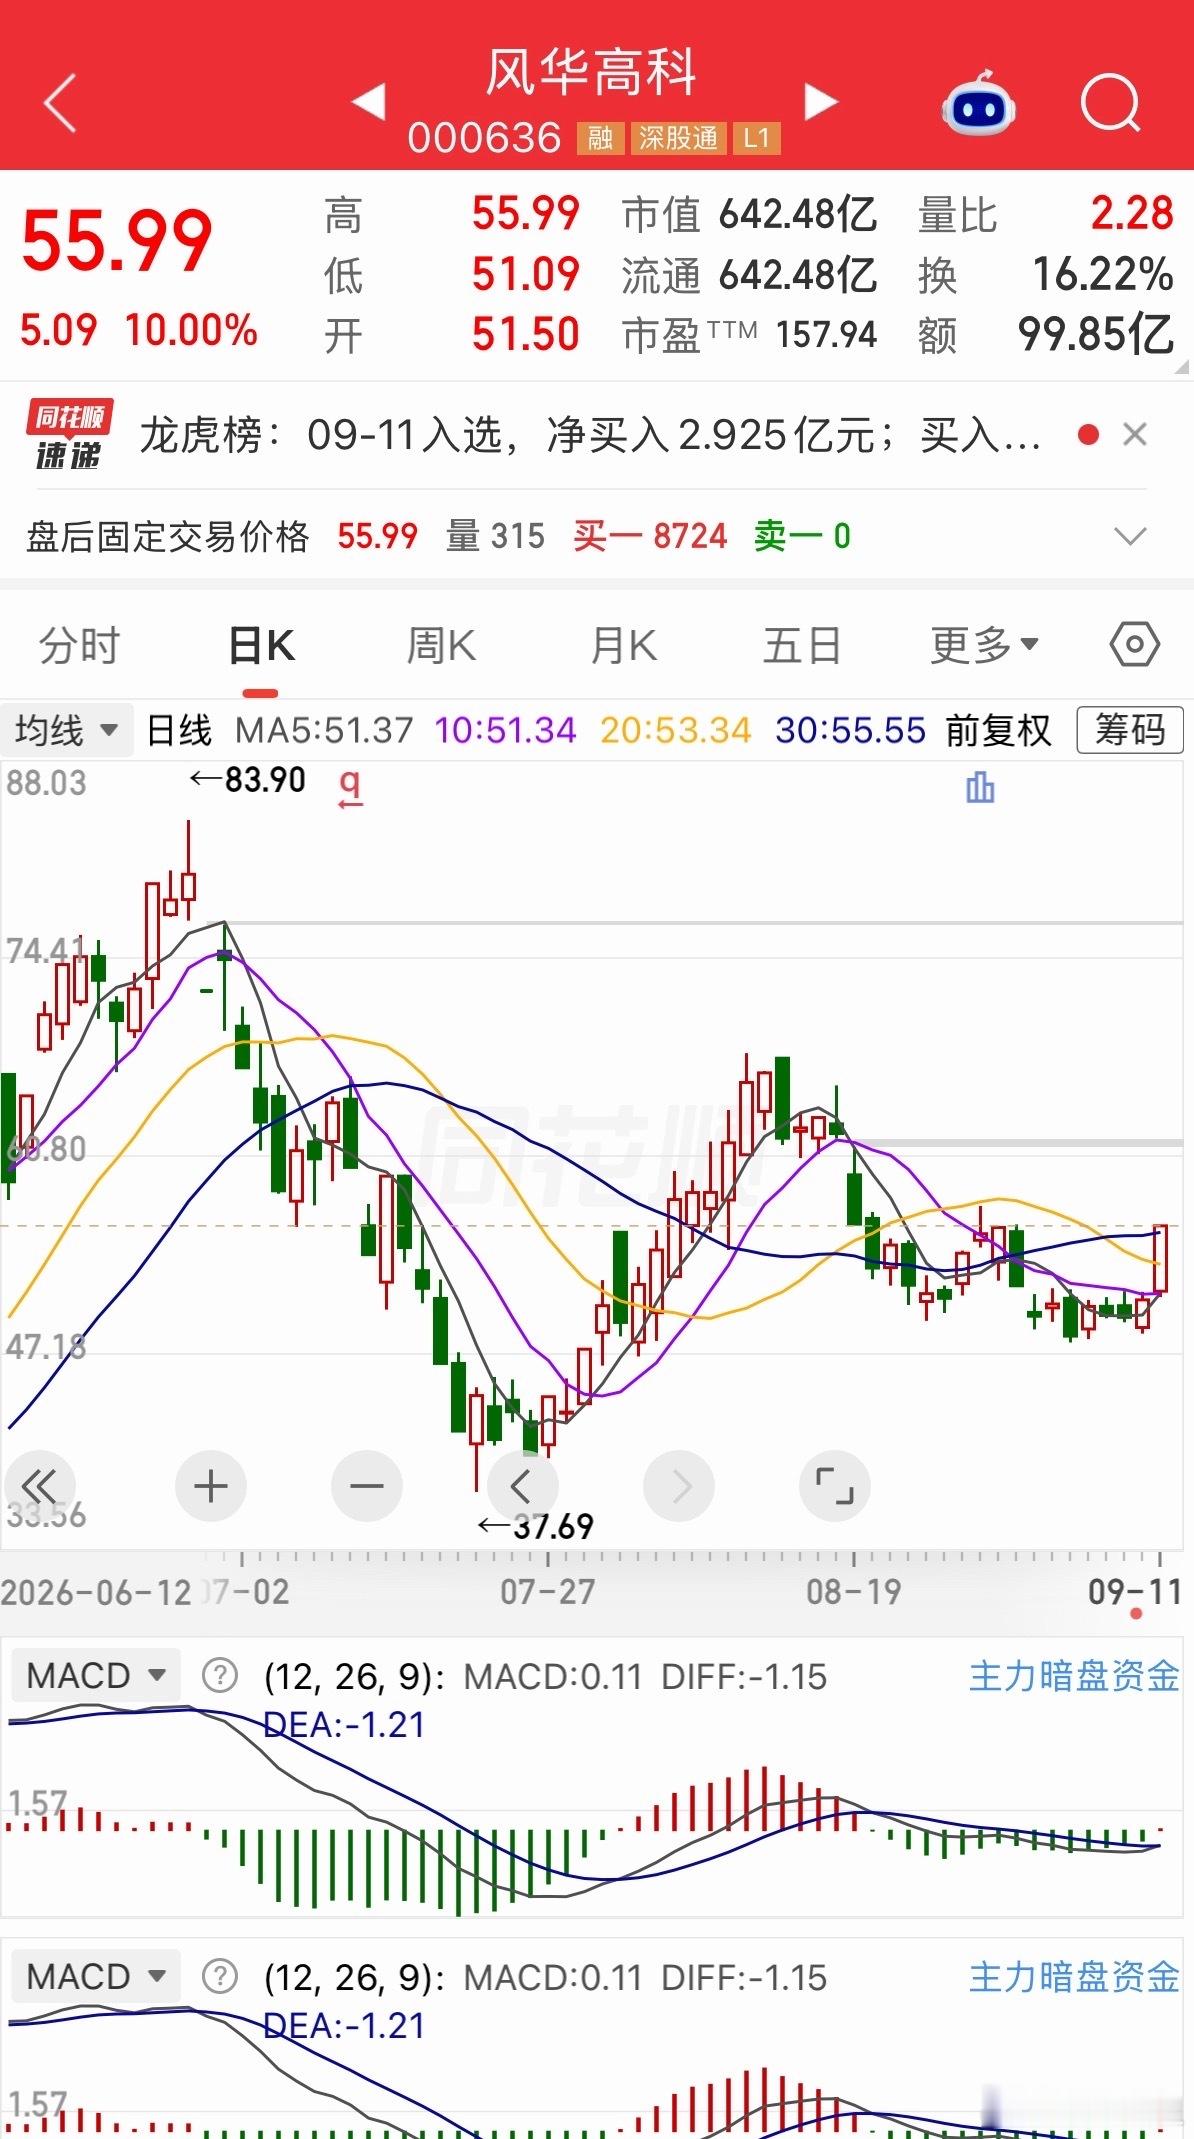Click the L1 level badge
The image size is (1194, 2139).
click(x=756, y=138)
